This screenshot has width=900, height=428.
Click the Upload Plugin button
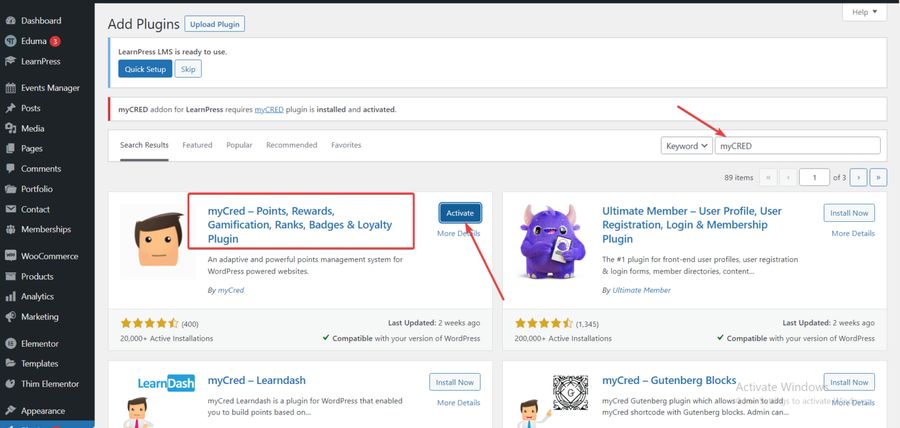pos(215,24)
